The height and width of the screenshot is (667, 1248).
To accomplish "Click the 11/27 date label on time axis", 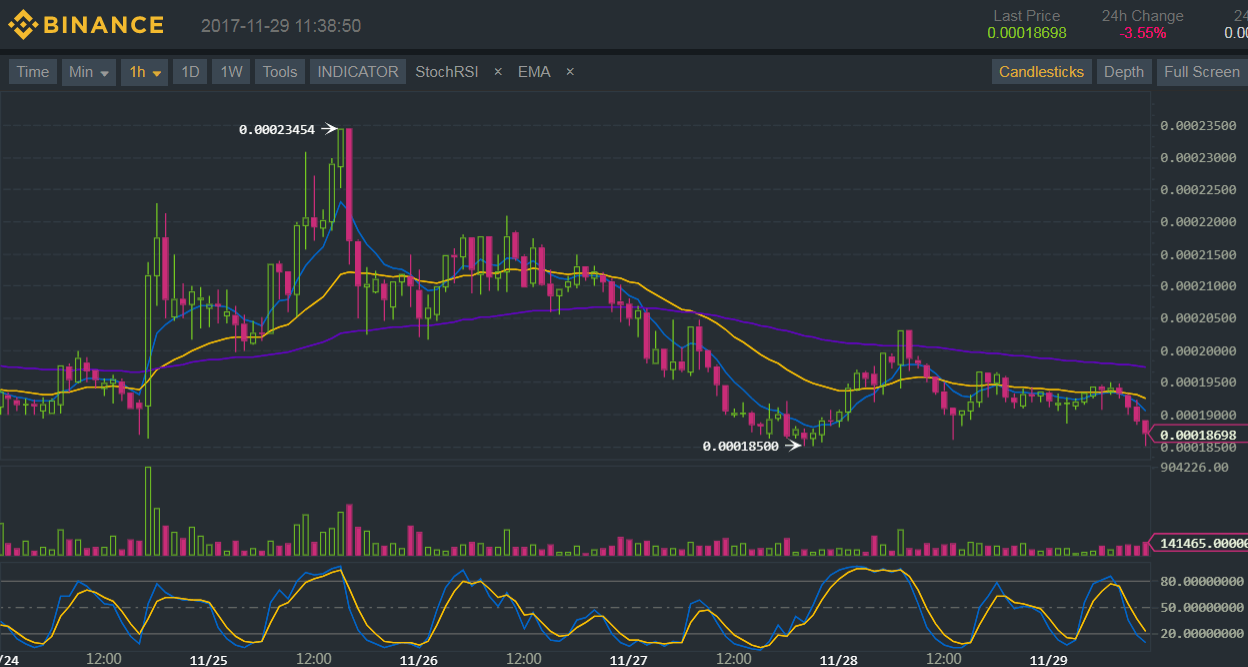I will pos(628,660).
